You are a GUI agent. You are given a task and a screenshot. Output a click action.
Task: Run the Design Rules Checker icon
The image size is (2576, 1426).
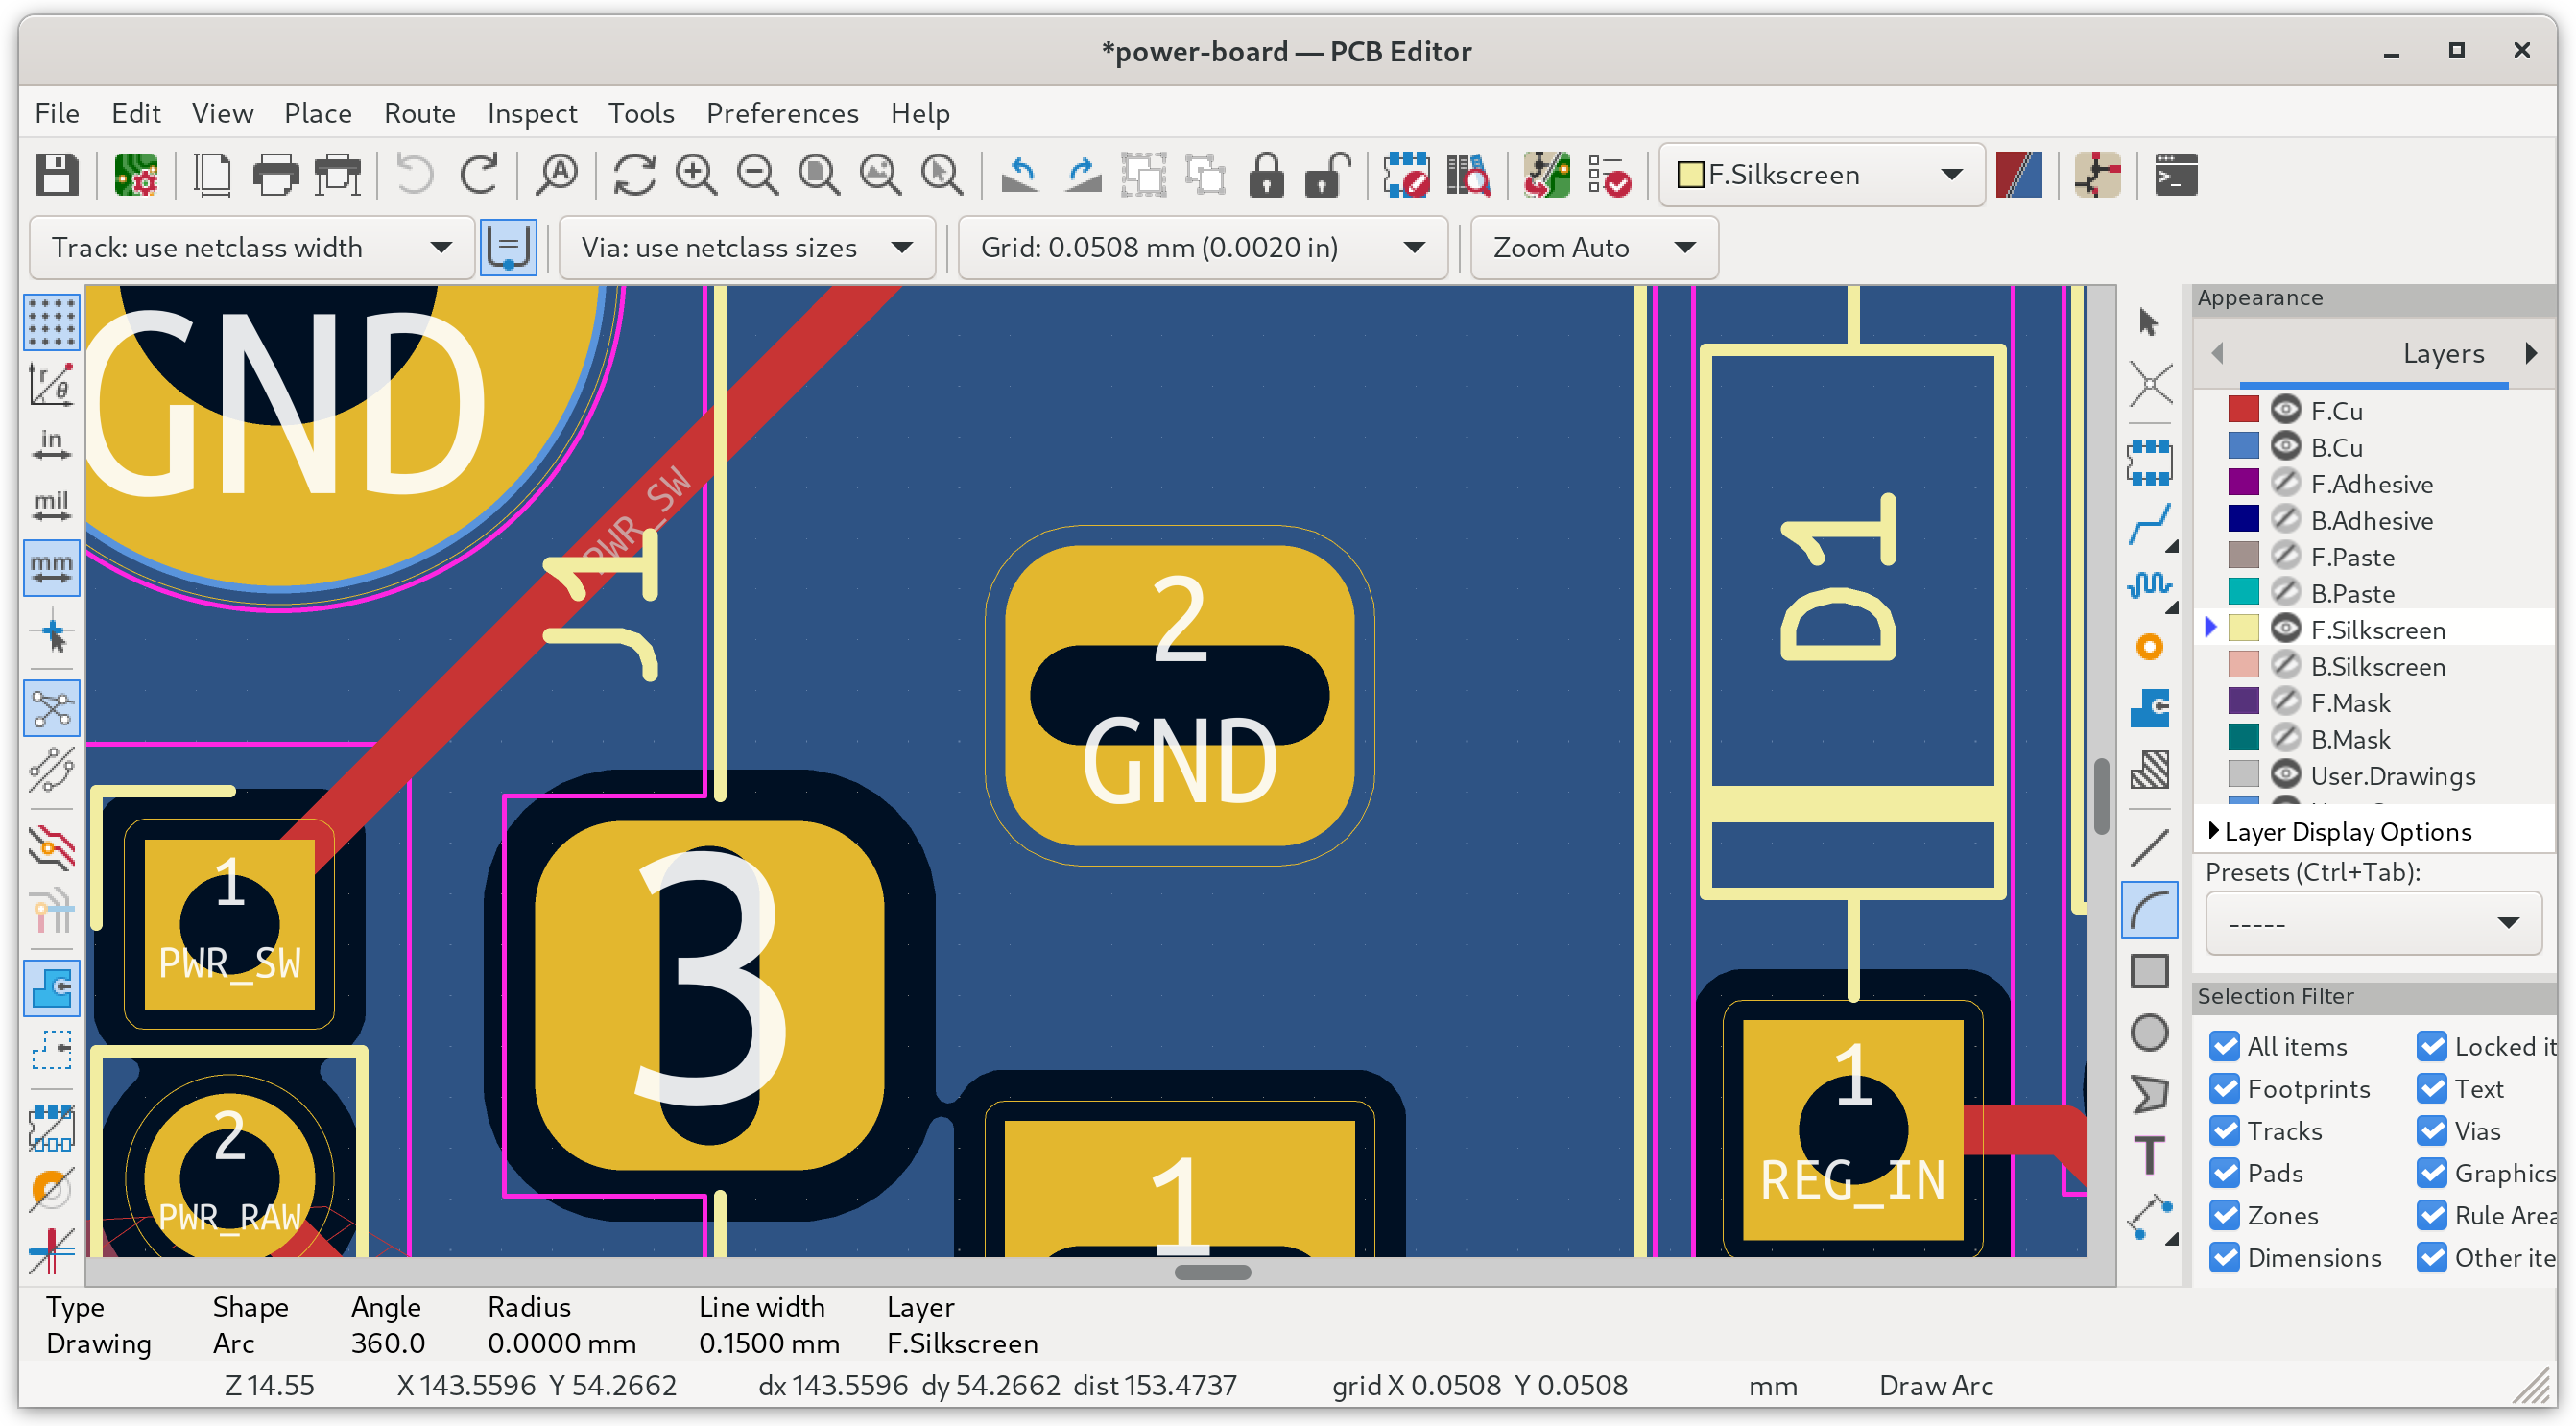(x=1609, y=175)
